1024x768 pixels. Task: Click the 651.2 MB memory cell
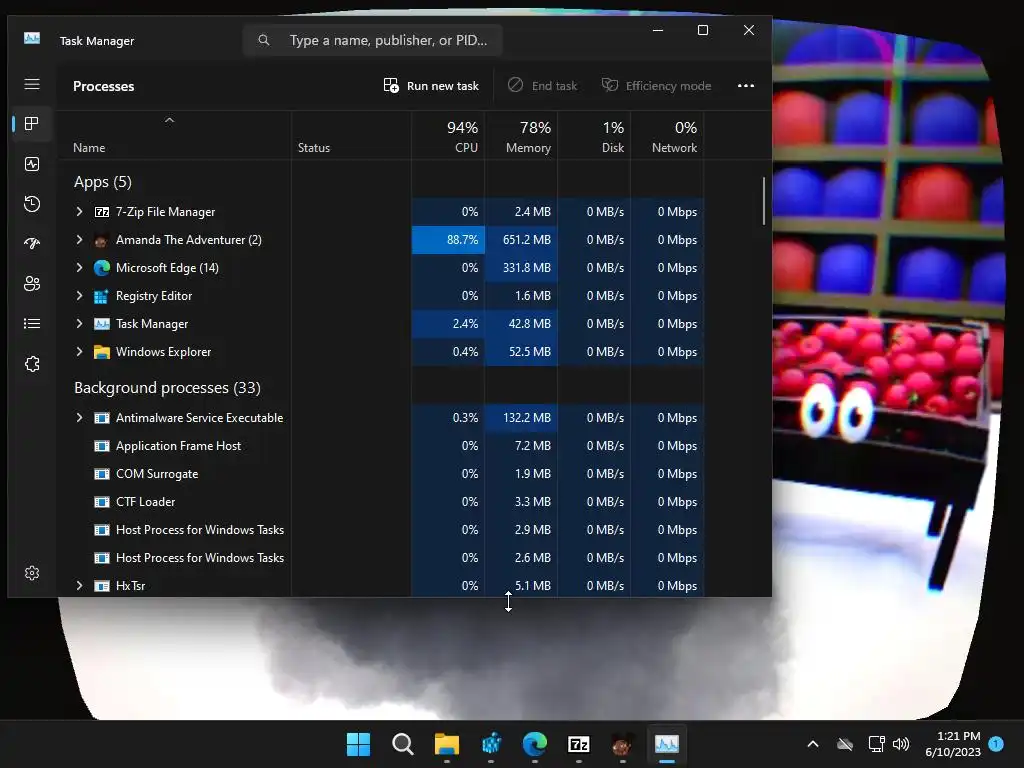click(x=521, y=240)
